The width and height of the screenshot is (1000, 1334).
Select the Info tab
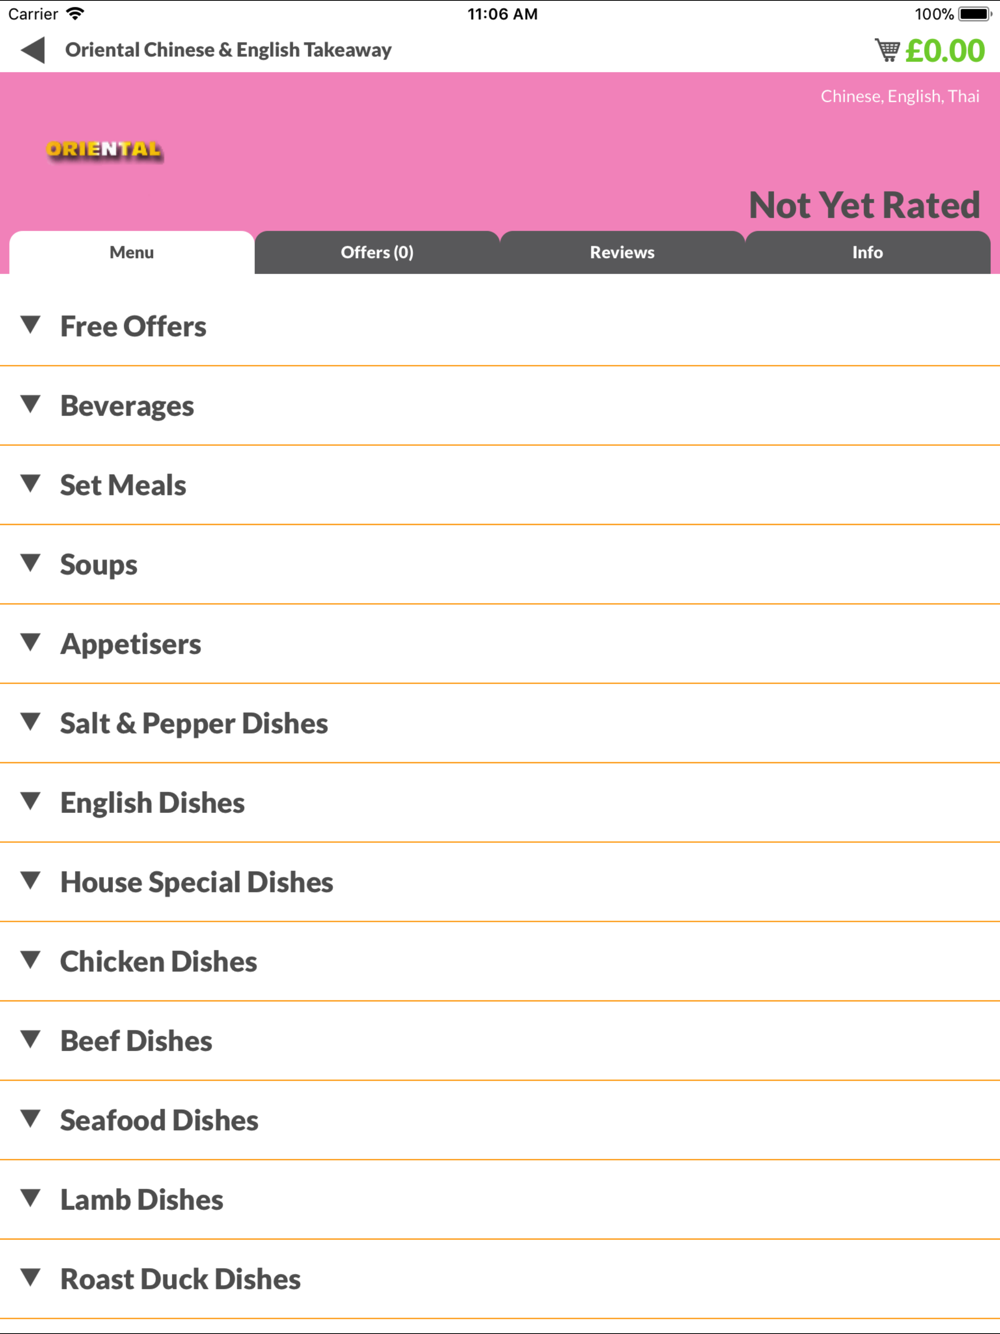(868, 252)
